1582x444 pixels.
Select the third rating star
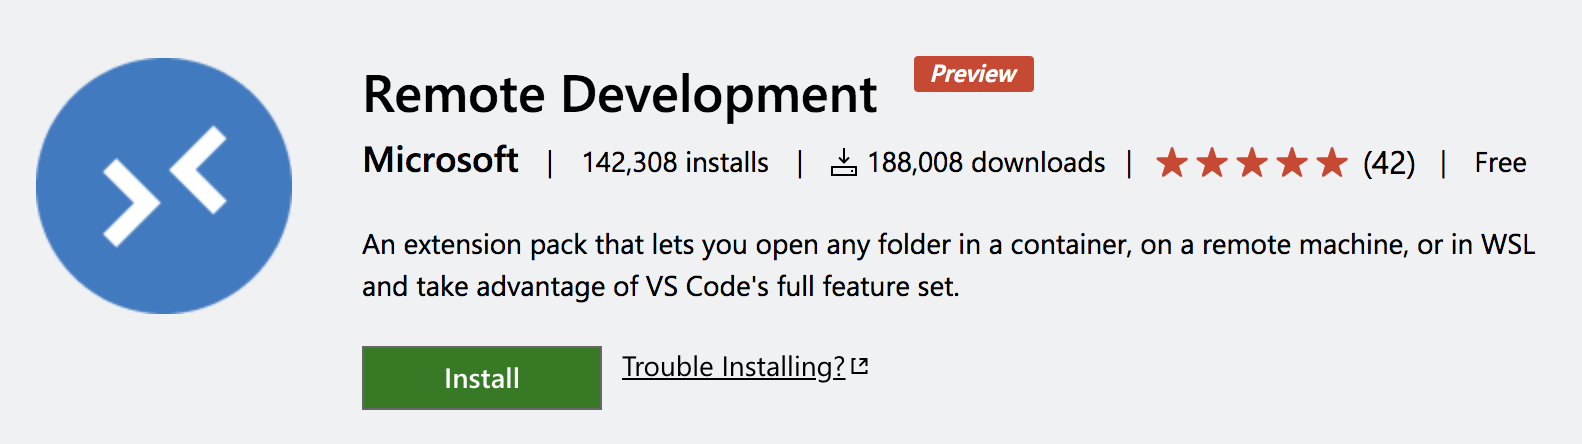[x=1252, y=162]
